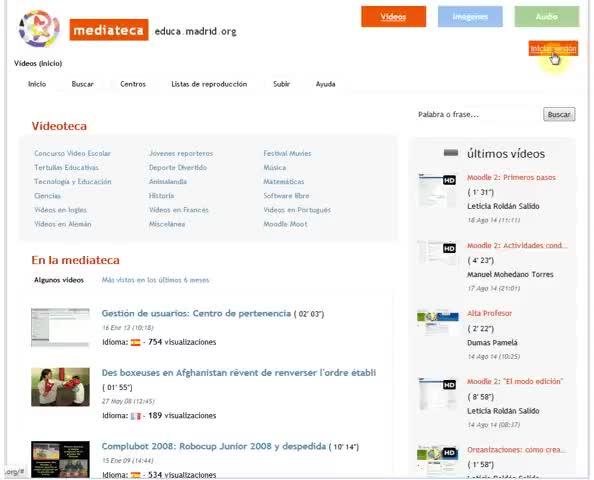Open the Imágenes section button
Viewport: 594px width, 480px height.
(470, 17)
